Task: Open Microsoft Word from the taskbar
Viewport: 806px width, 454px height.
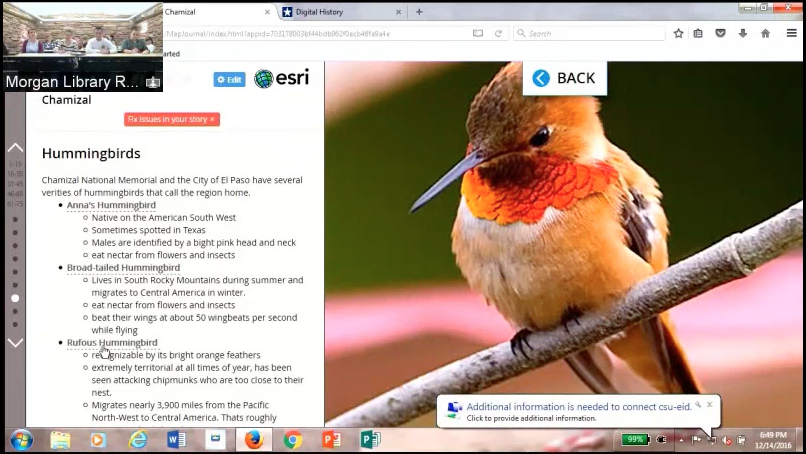Action: [177, 439]
